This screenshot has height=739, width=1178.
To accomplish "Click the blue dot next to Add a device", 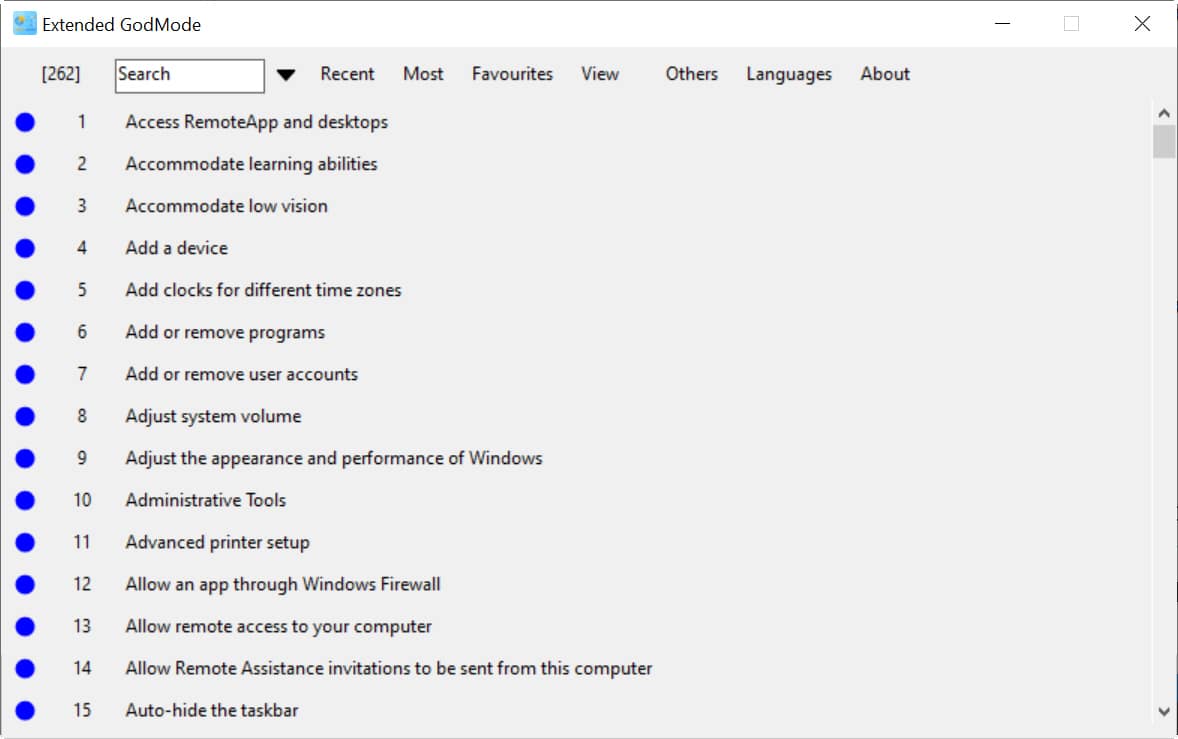I will 25,248.
